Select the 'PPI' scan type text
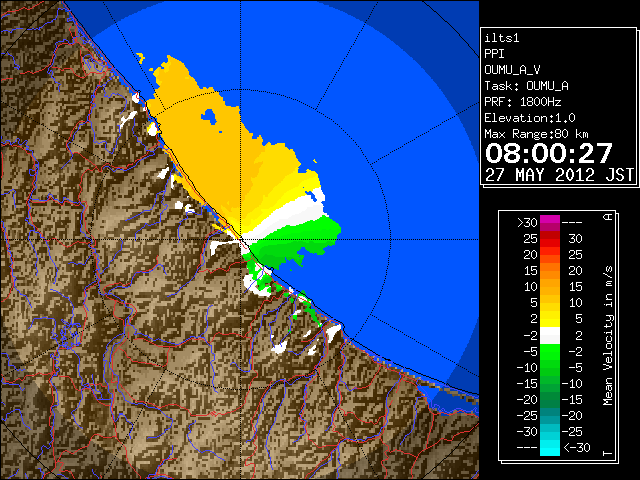The width and height of the screenshot is (640, 480). pyautogui.click(x=494, y=54)
